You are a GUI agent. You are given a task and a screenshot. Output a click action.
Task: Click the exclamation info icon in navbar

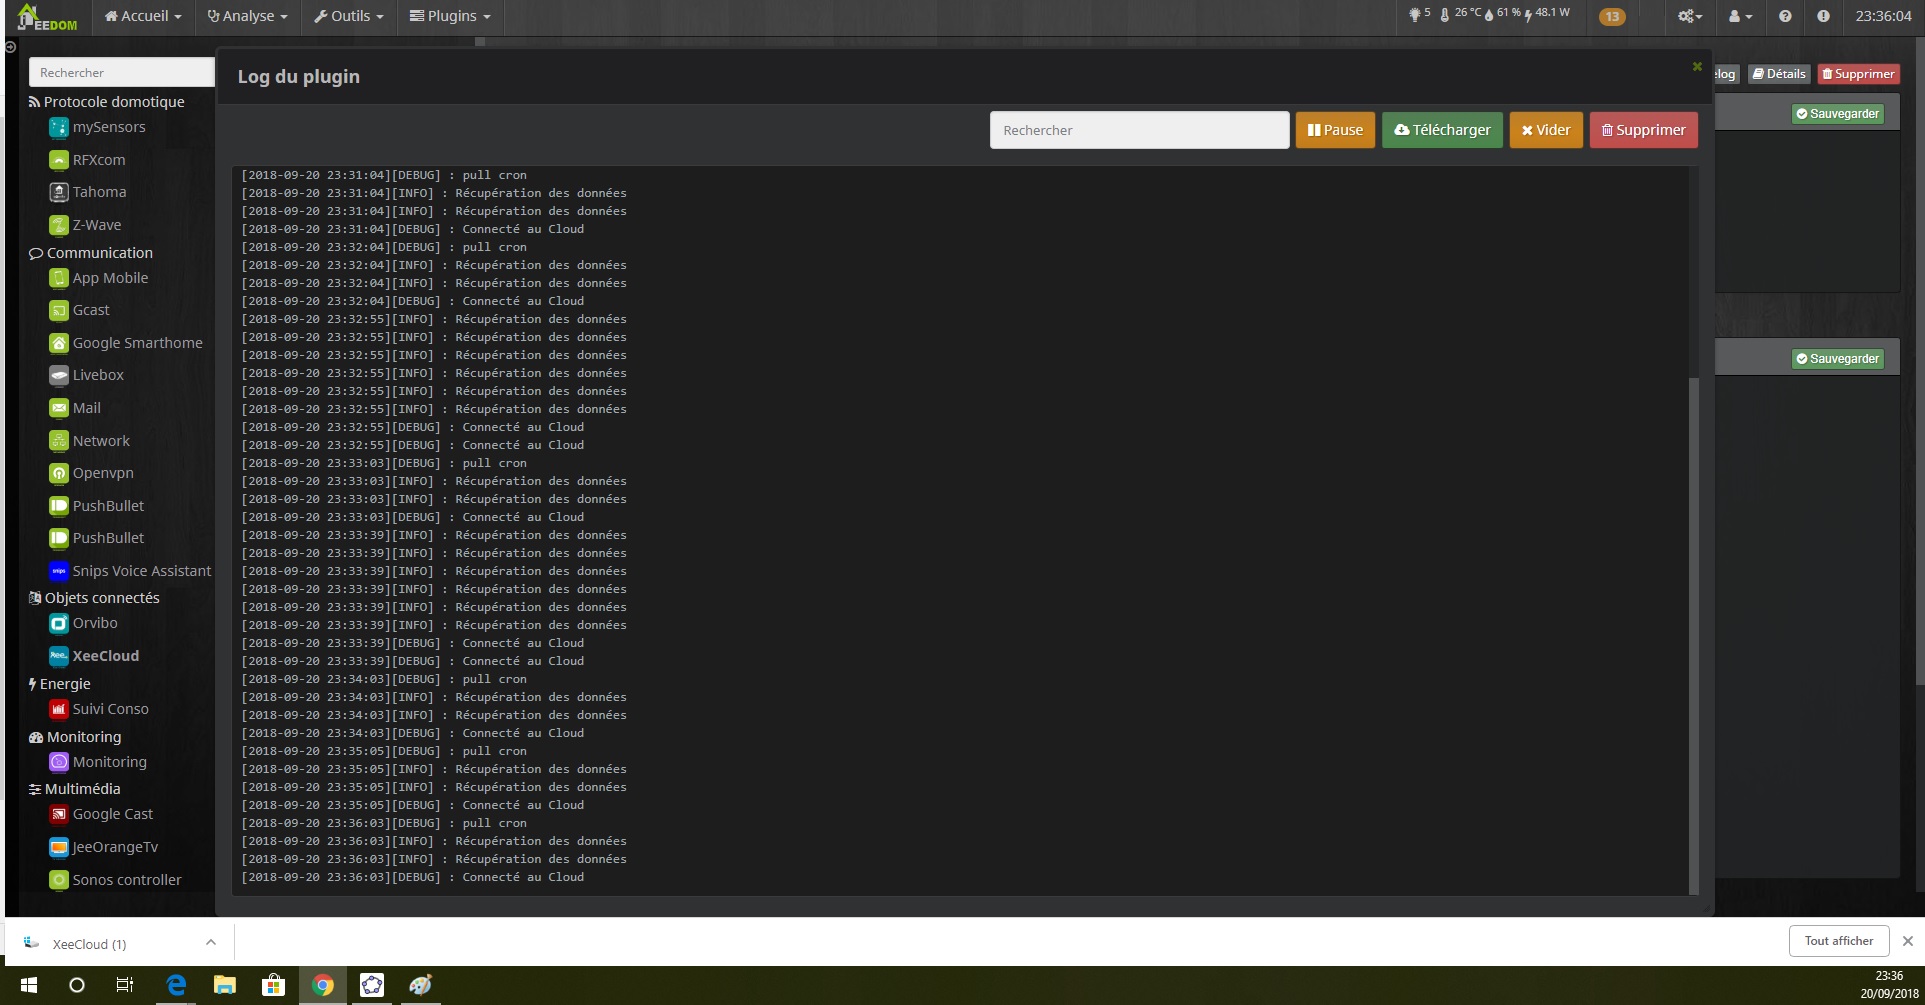coord(1823,16)
